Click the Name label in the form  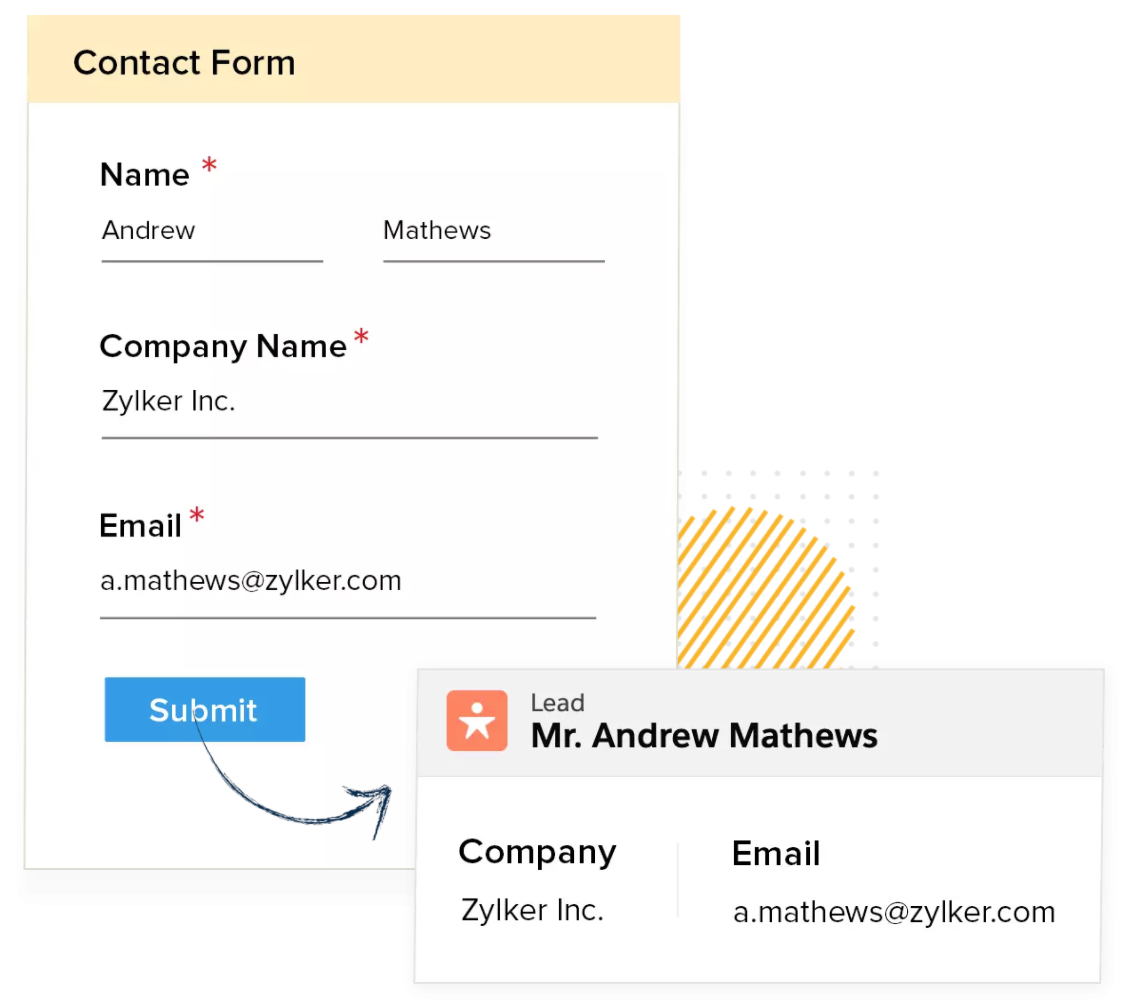145,175
